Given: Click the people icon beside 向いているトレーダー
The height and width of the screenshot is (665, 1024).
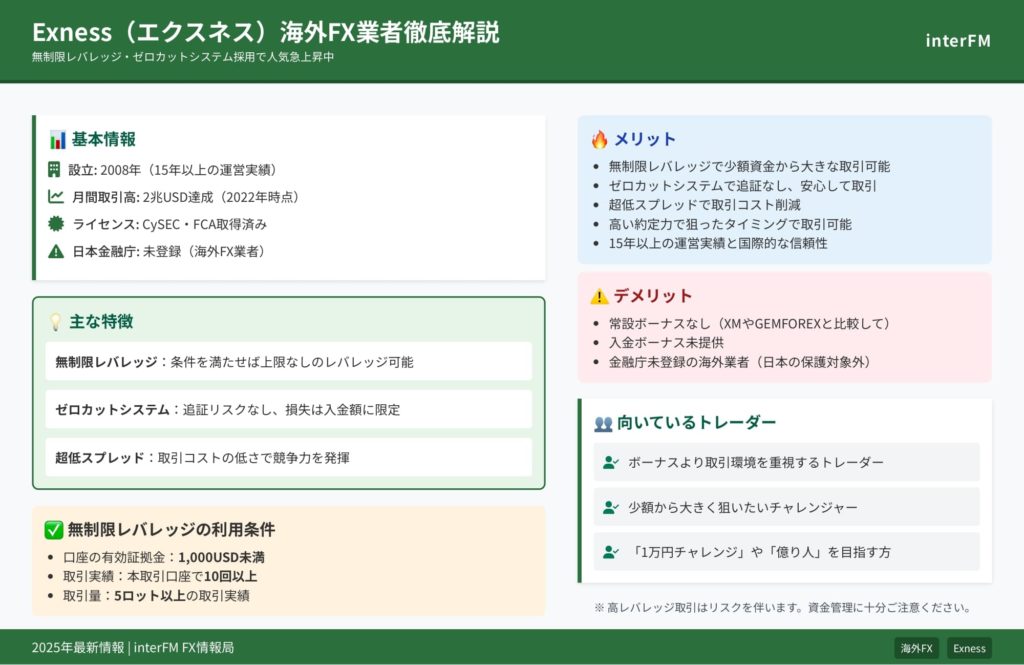Looking at the screenshot, I should tap(603, 423).
